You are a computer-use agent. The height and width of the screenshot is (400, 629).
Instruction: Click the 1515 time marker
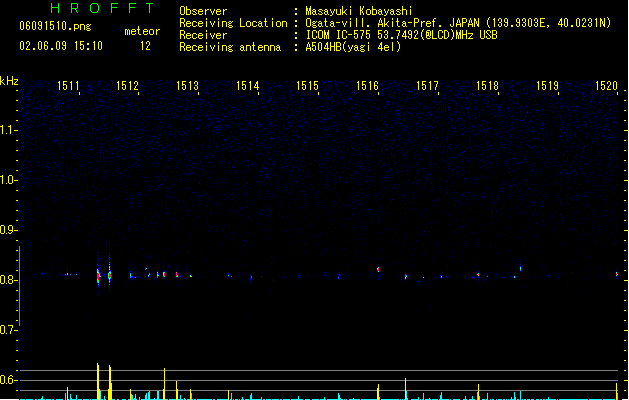[307, 86]
